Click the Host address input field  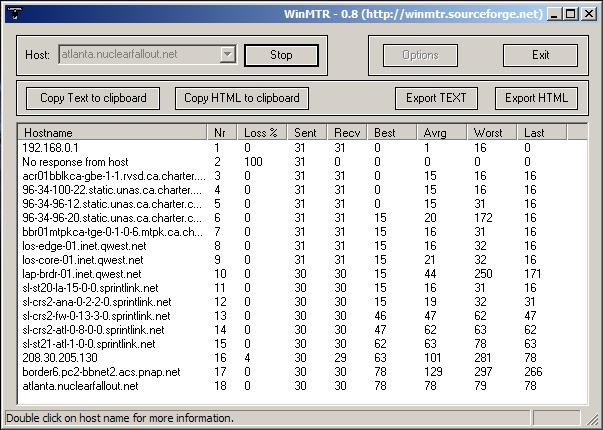coord(138,55)
